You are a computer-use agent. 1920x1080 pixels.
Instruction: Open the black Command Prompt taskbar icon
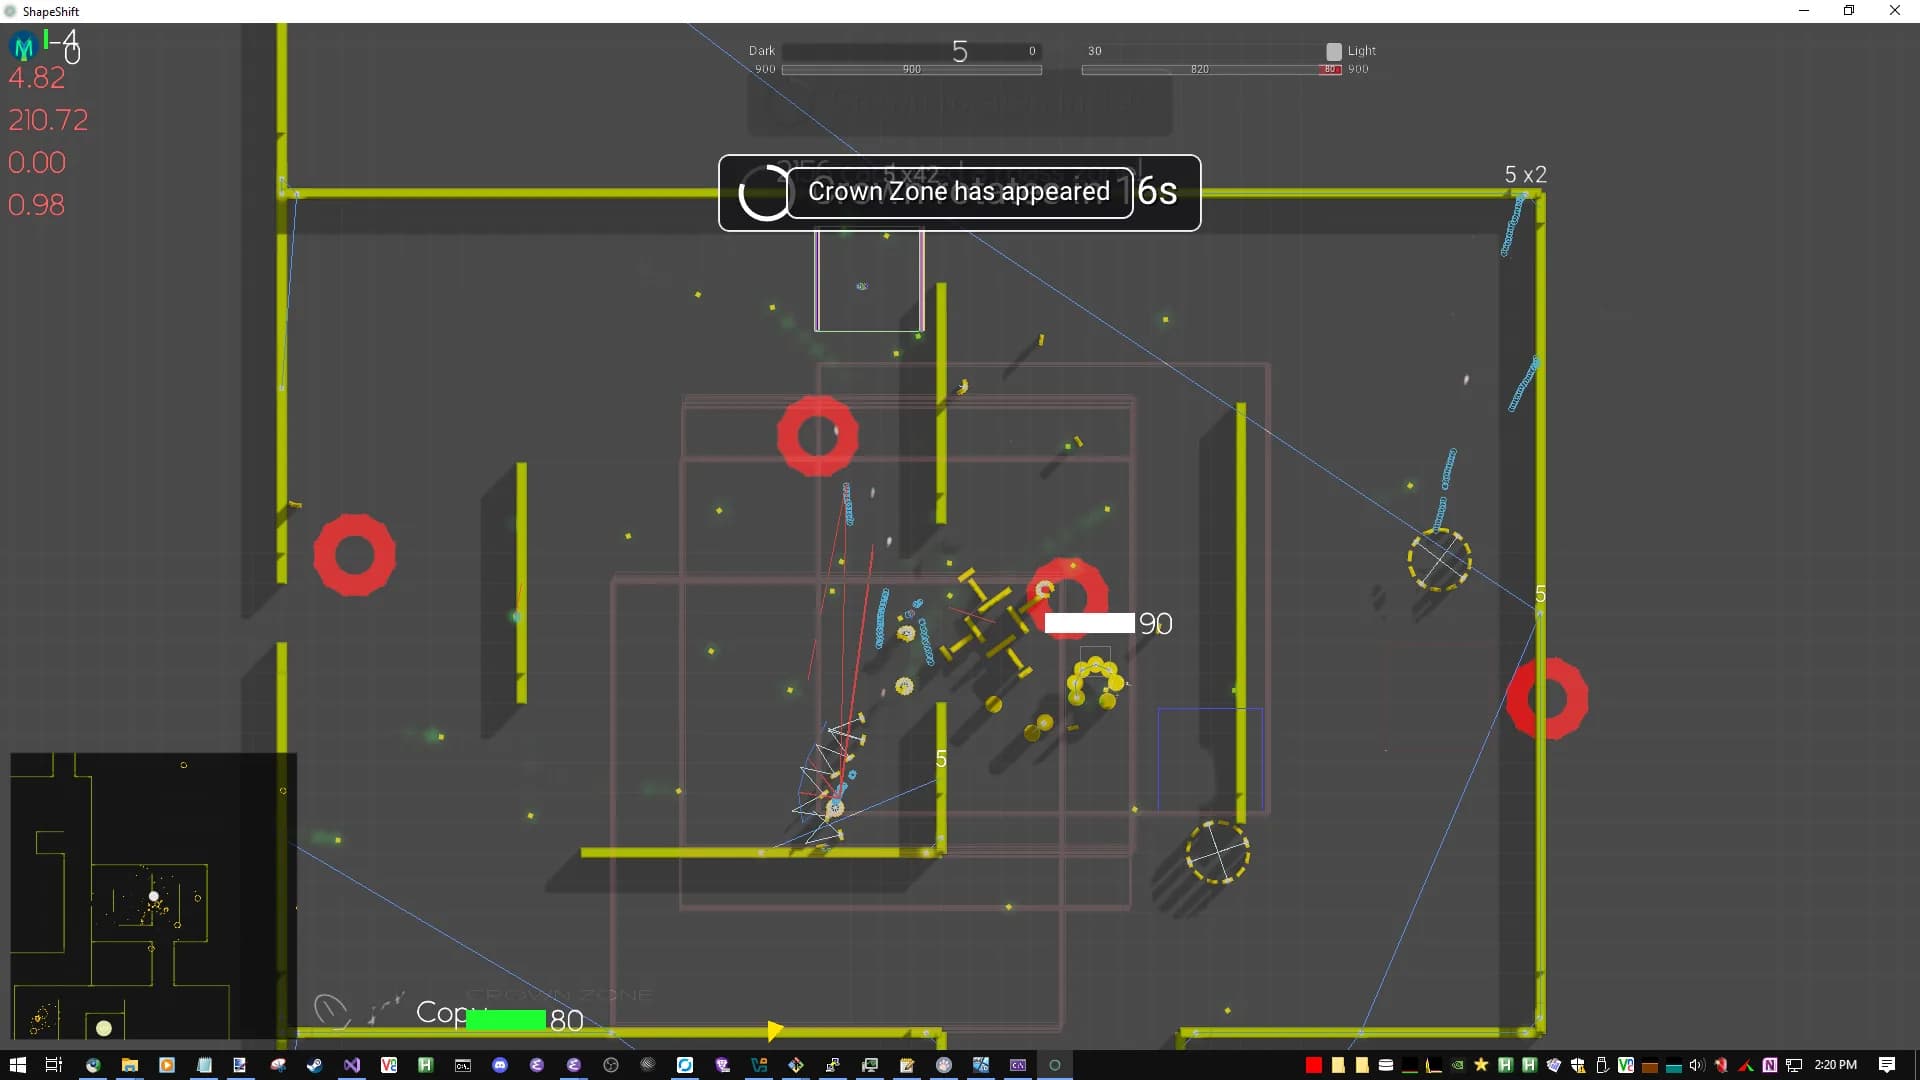(x=463, y=1065)
